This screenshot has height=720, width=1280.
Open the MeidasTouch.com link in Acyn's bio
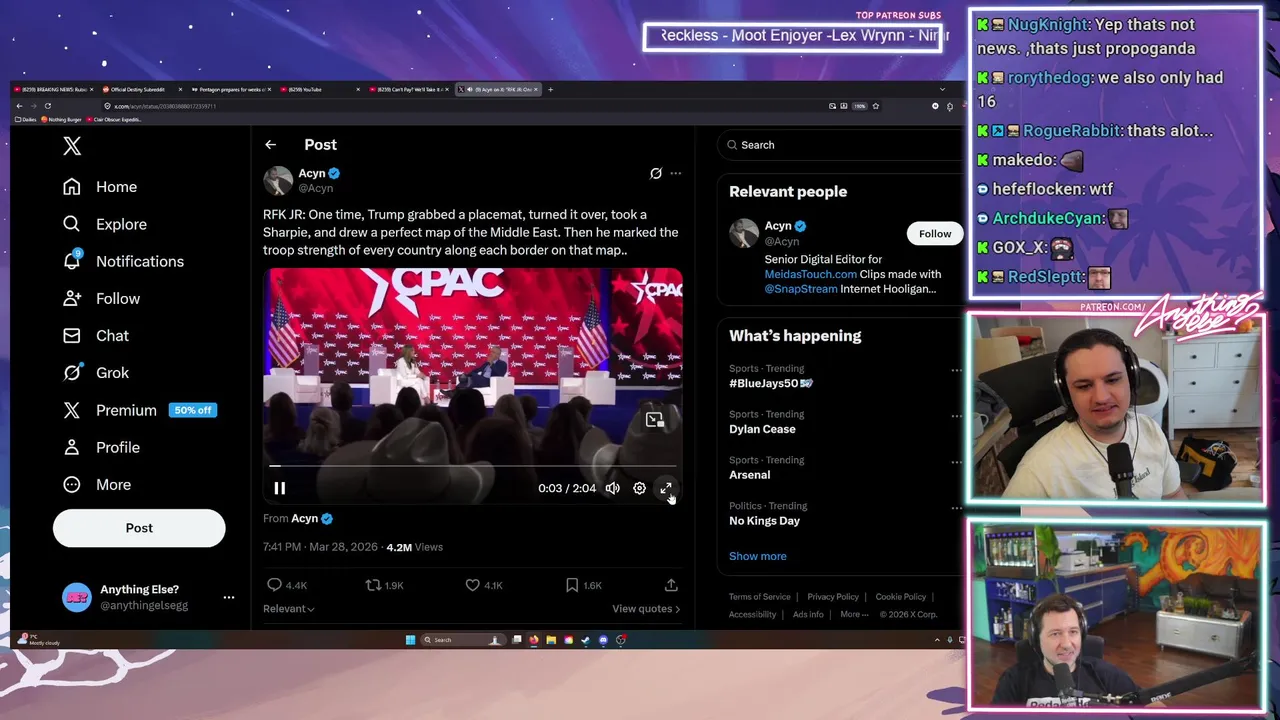pos(811,274)
